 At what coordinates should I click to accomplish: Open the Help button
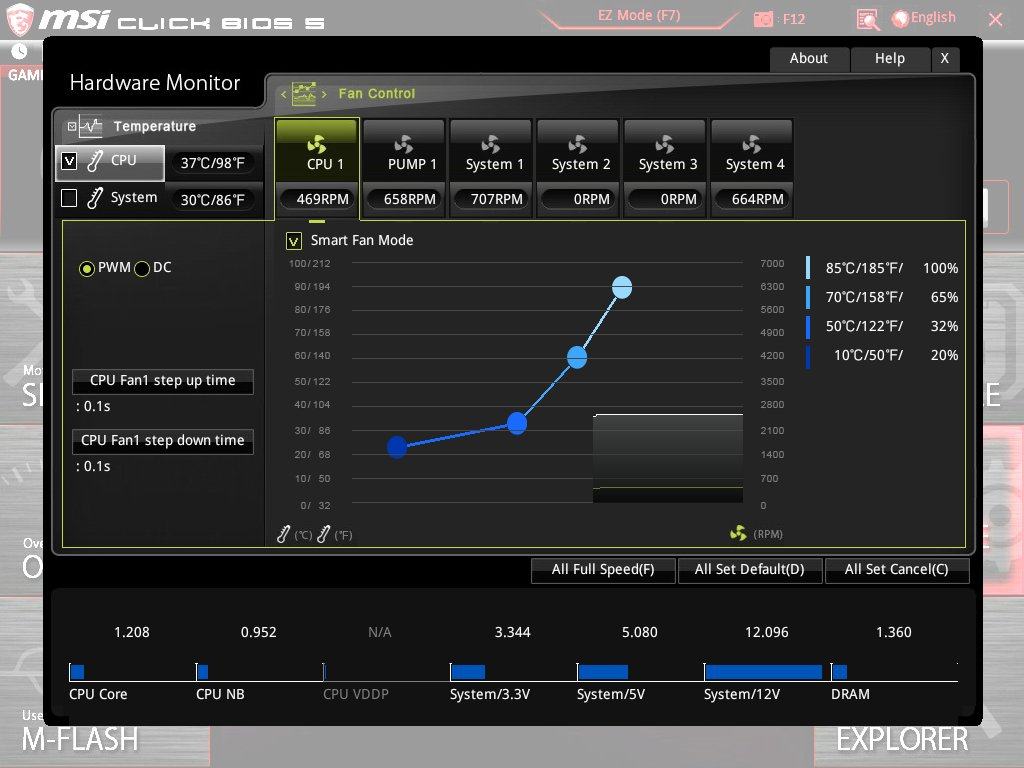click(889, 59)
